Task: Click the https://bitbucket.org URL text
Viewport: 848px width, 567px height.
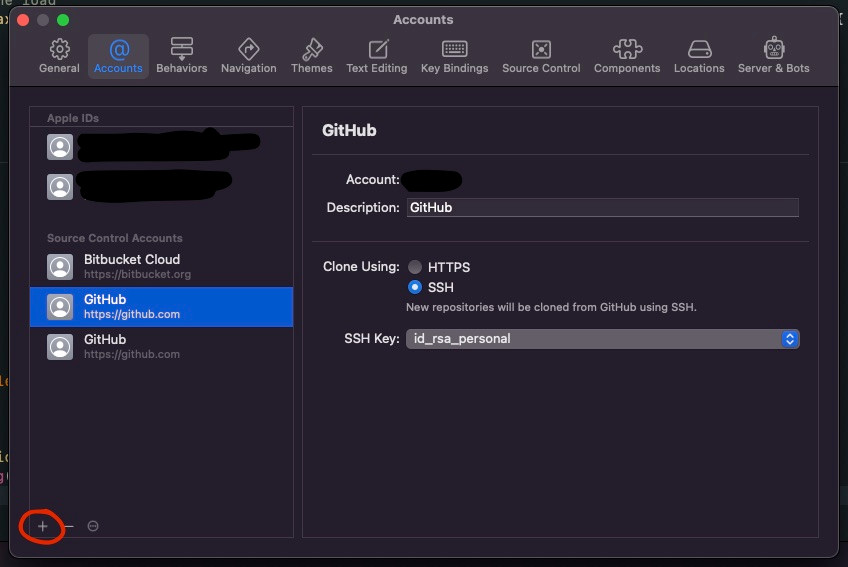Action: [137, 274]
